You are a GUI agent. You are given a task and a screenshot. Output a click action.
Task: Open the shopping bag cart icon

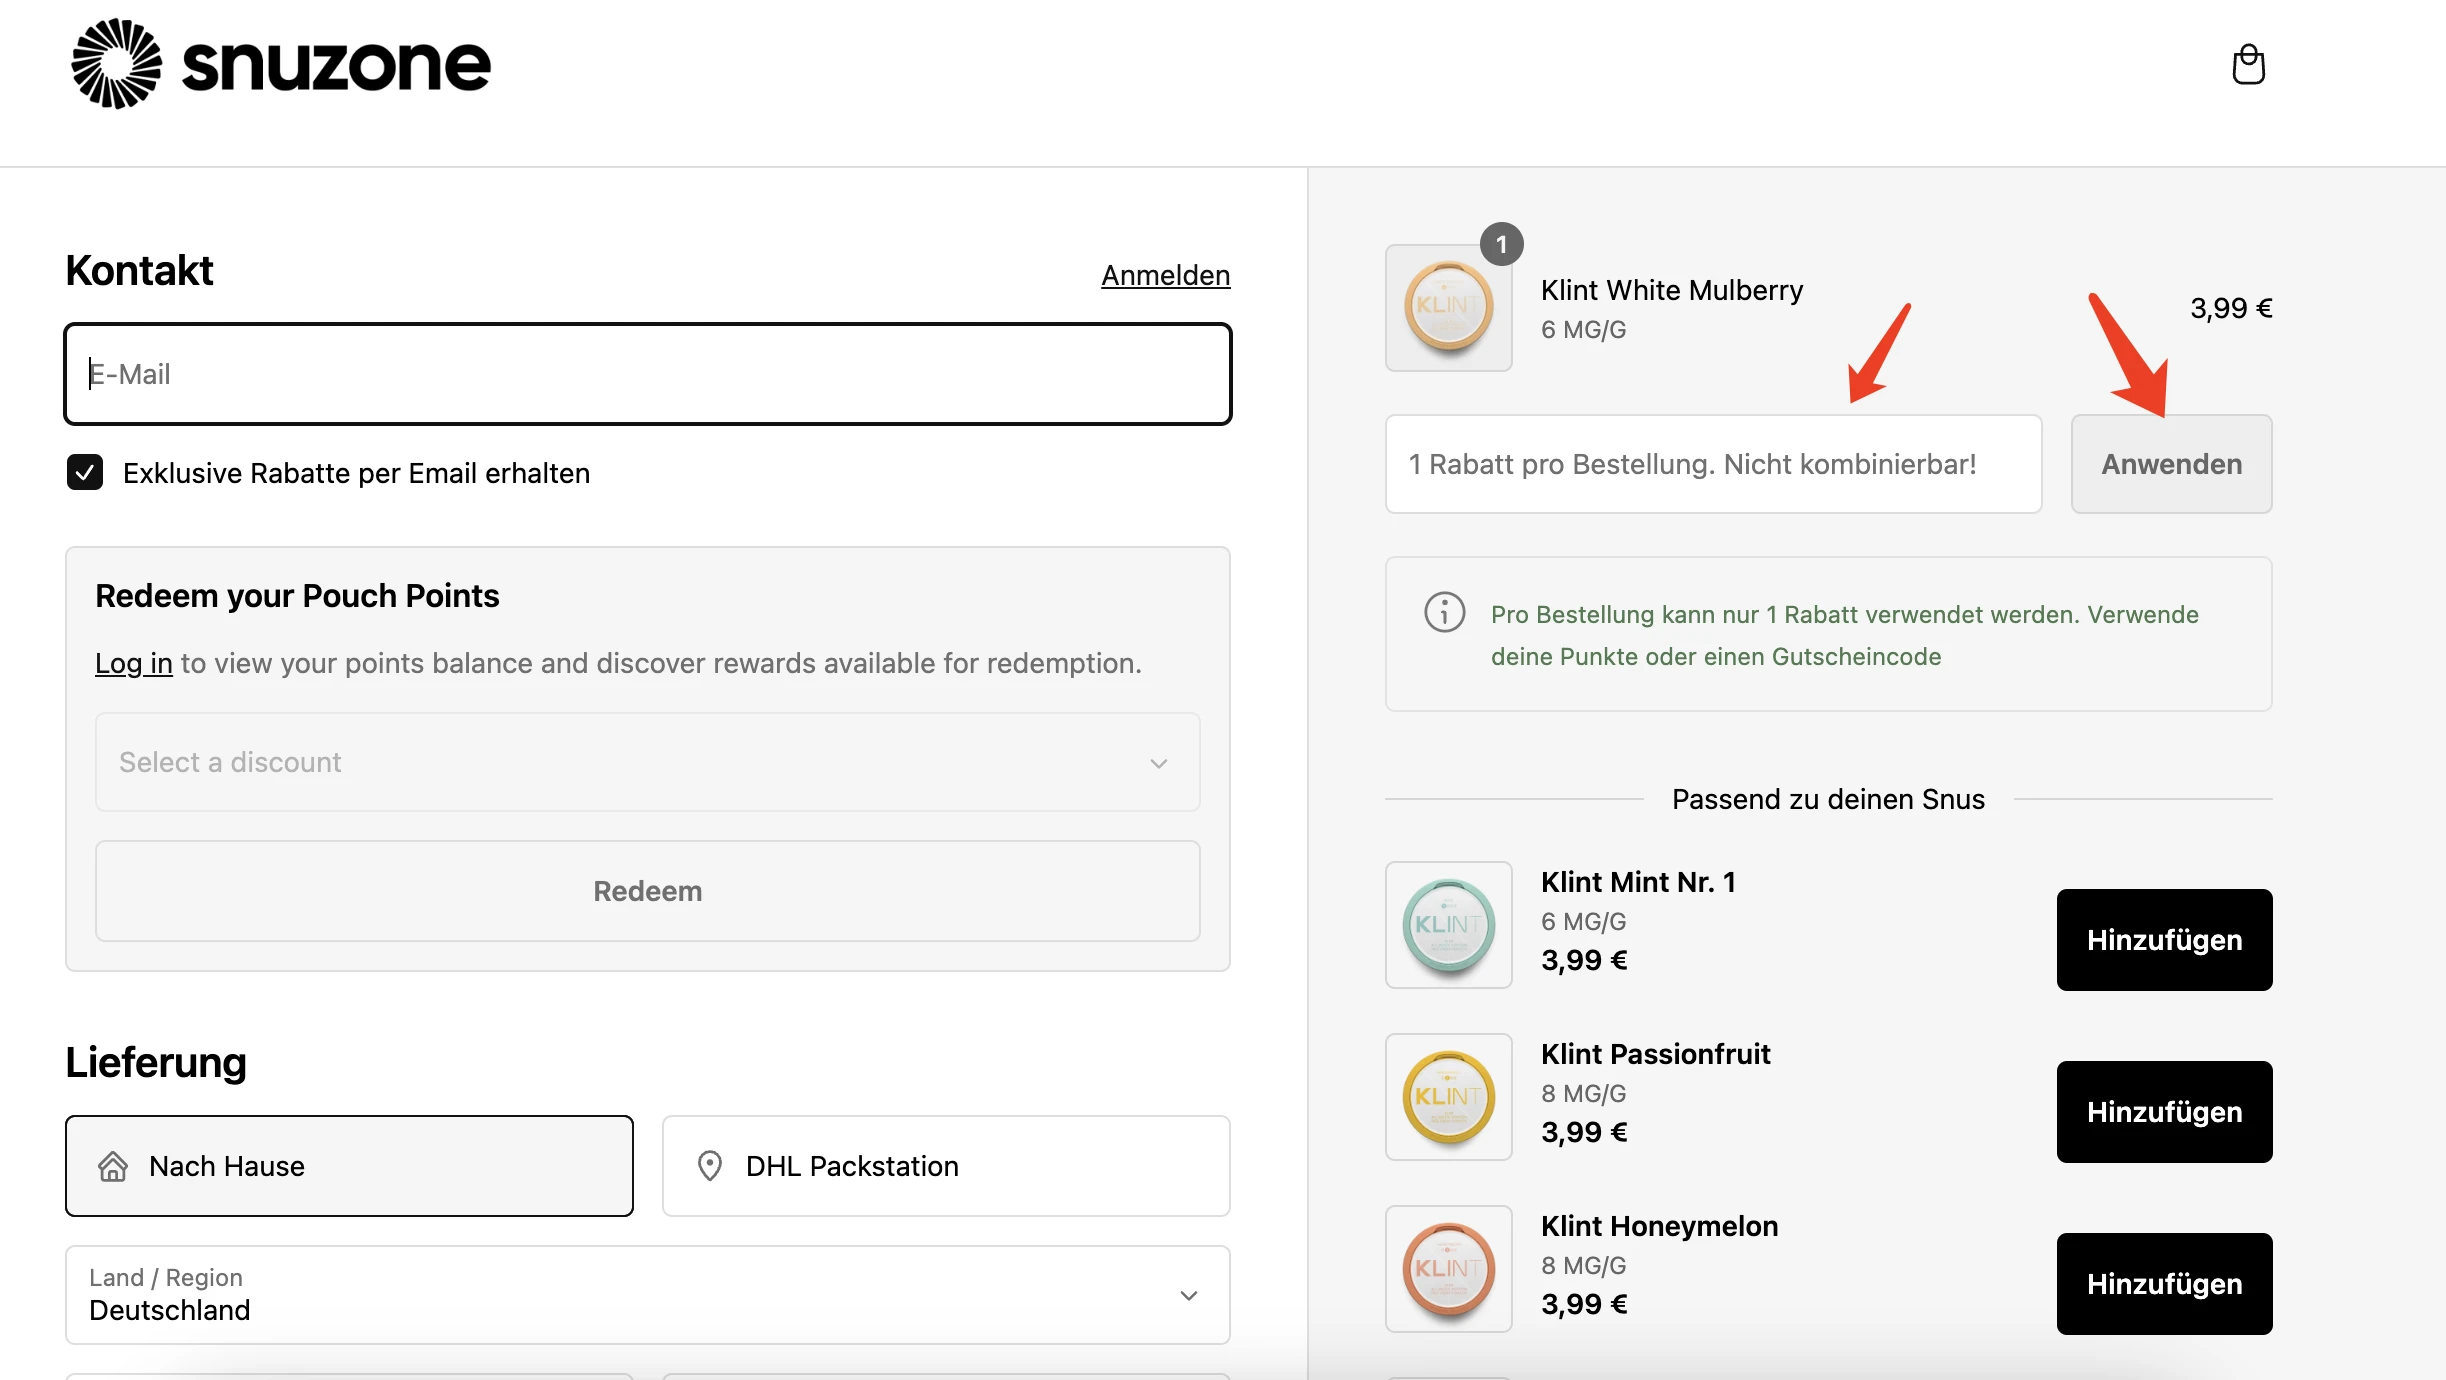point(2248,64)
